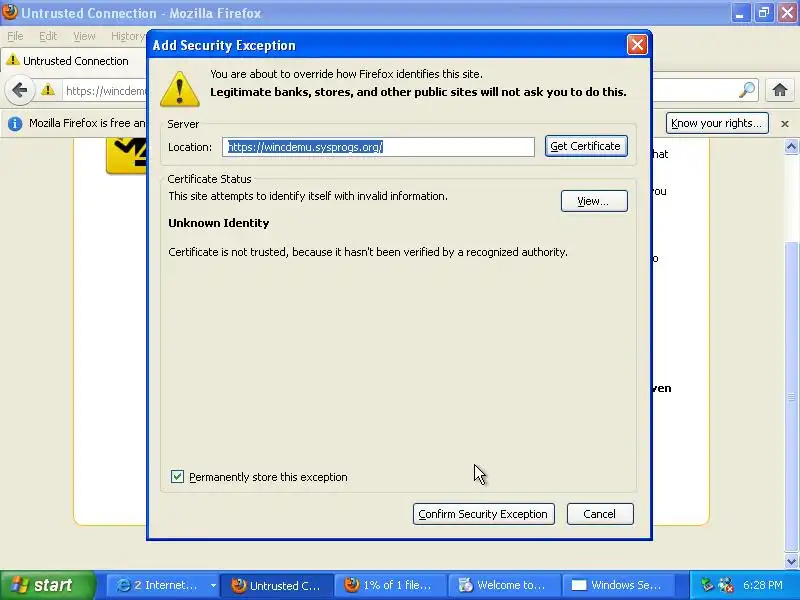Click the View... certificate button

coord(594,201)
